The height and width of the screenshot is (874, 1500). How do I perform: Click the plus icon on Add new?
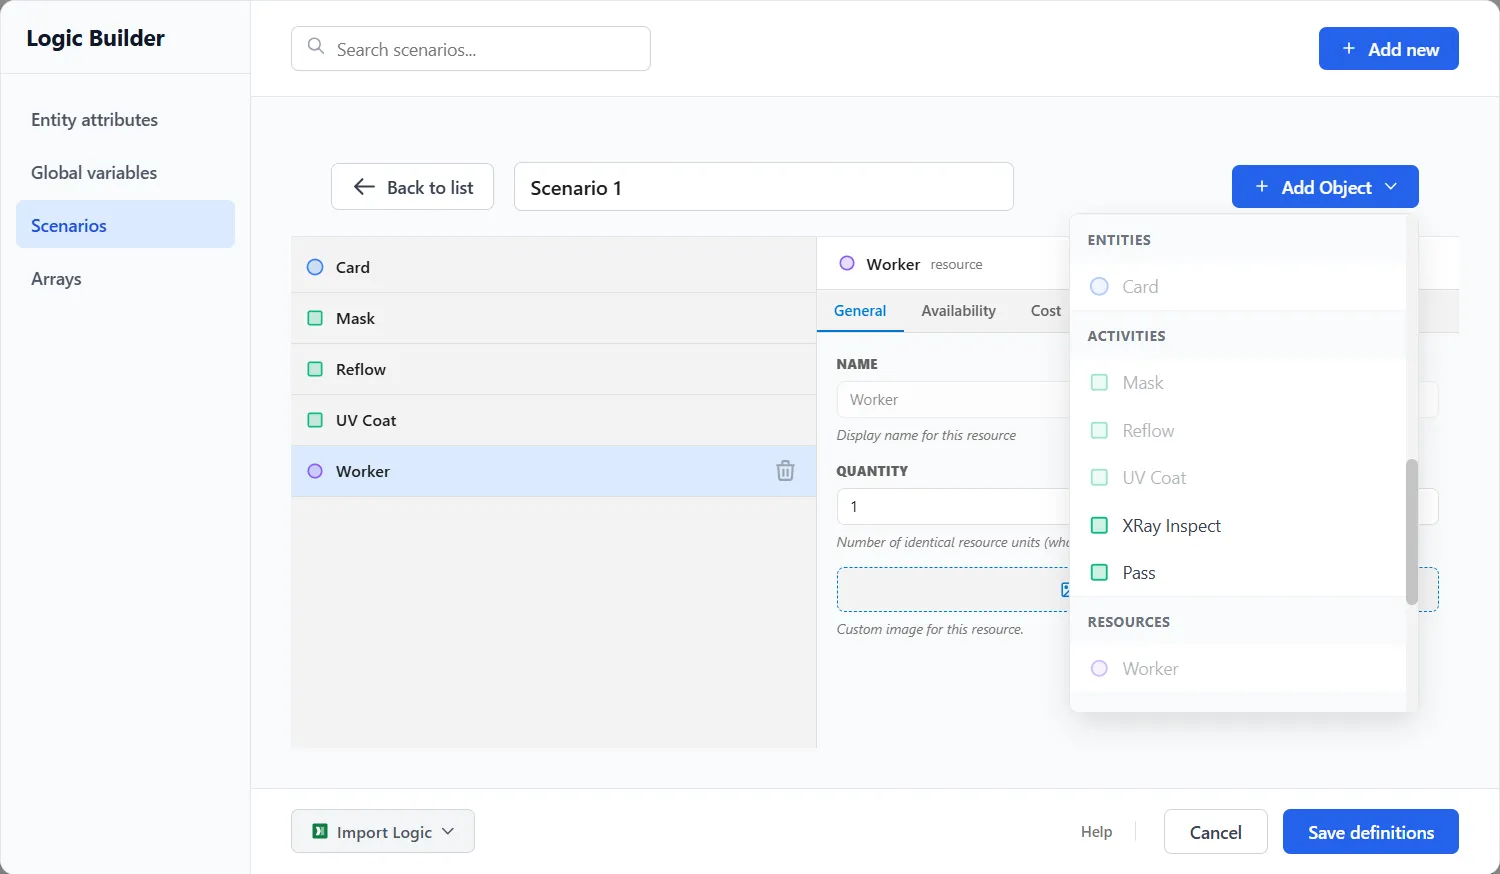coord(1349,48)
